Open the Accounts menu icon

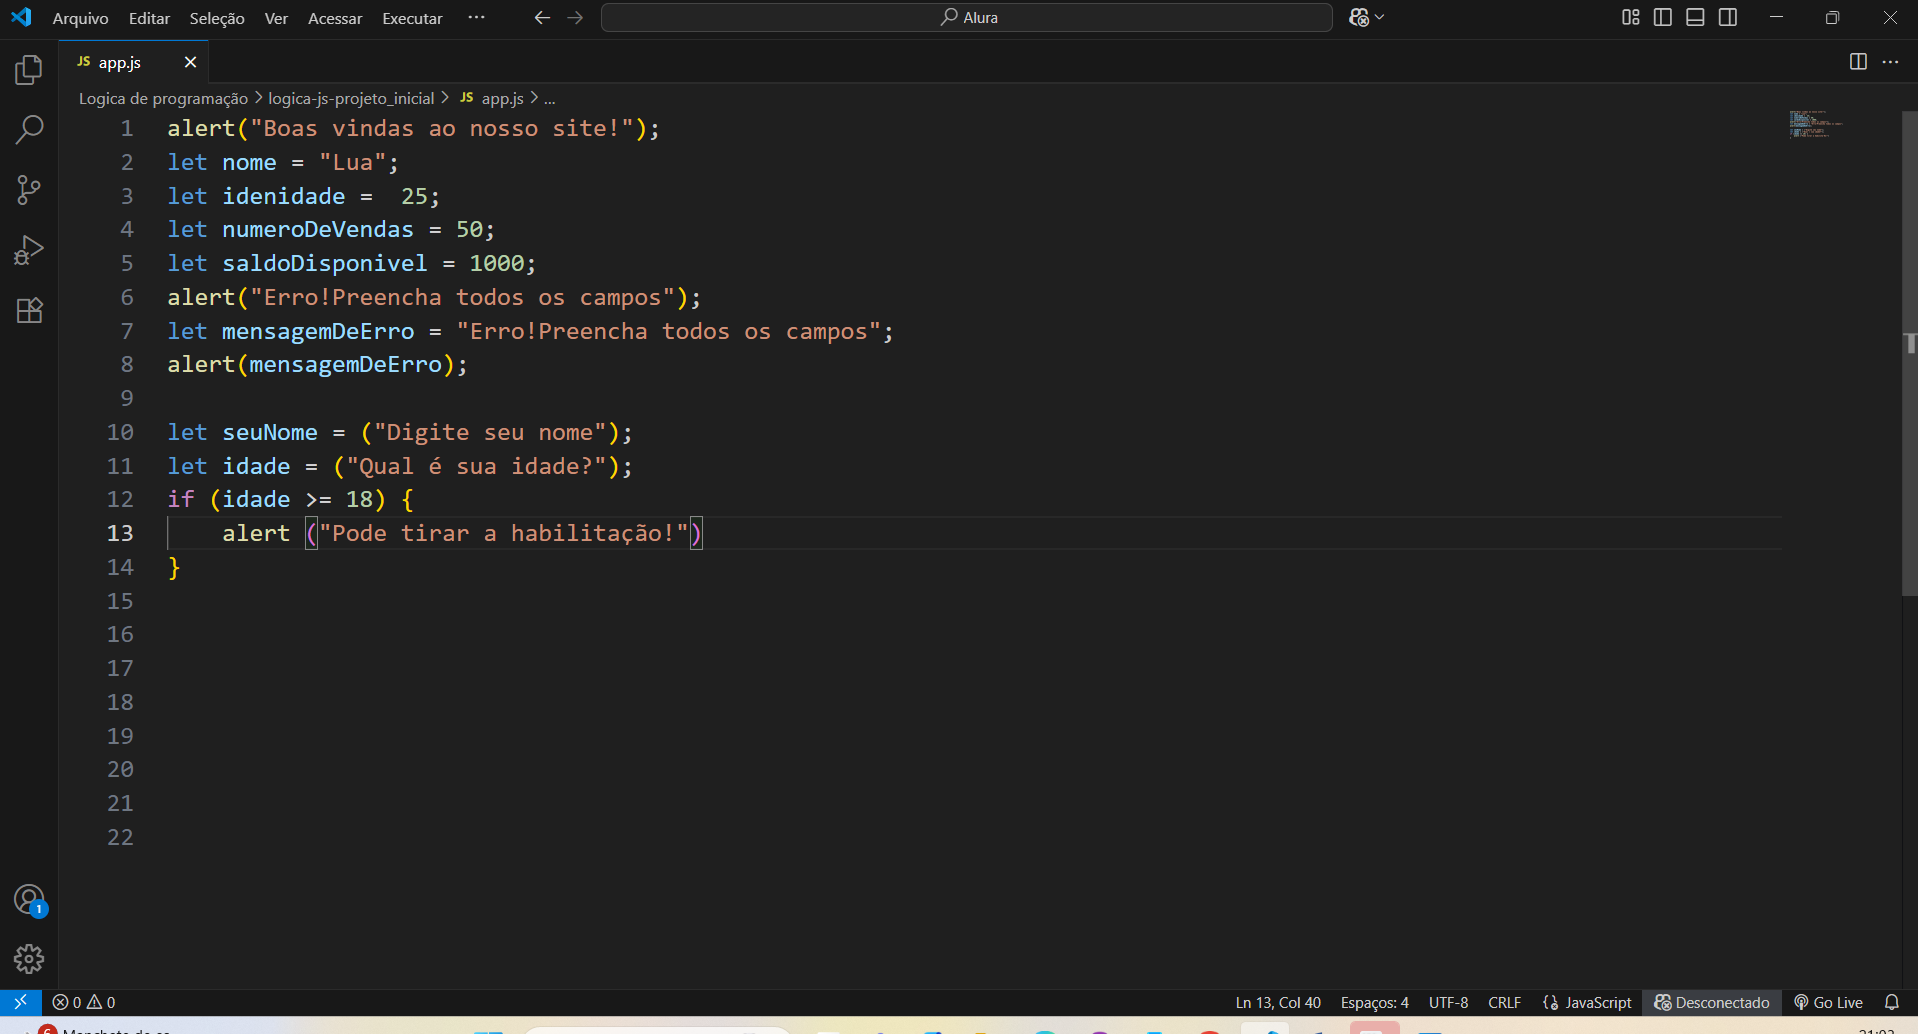29,900
